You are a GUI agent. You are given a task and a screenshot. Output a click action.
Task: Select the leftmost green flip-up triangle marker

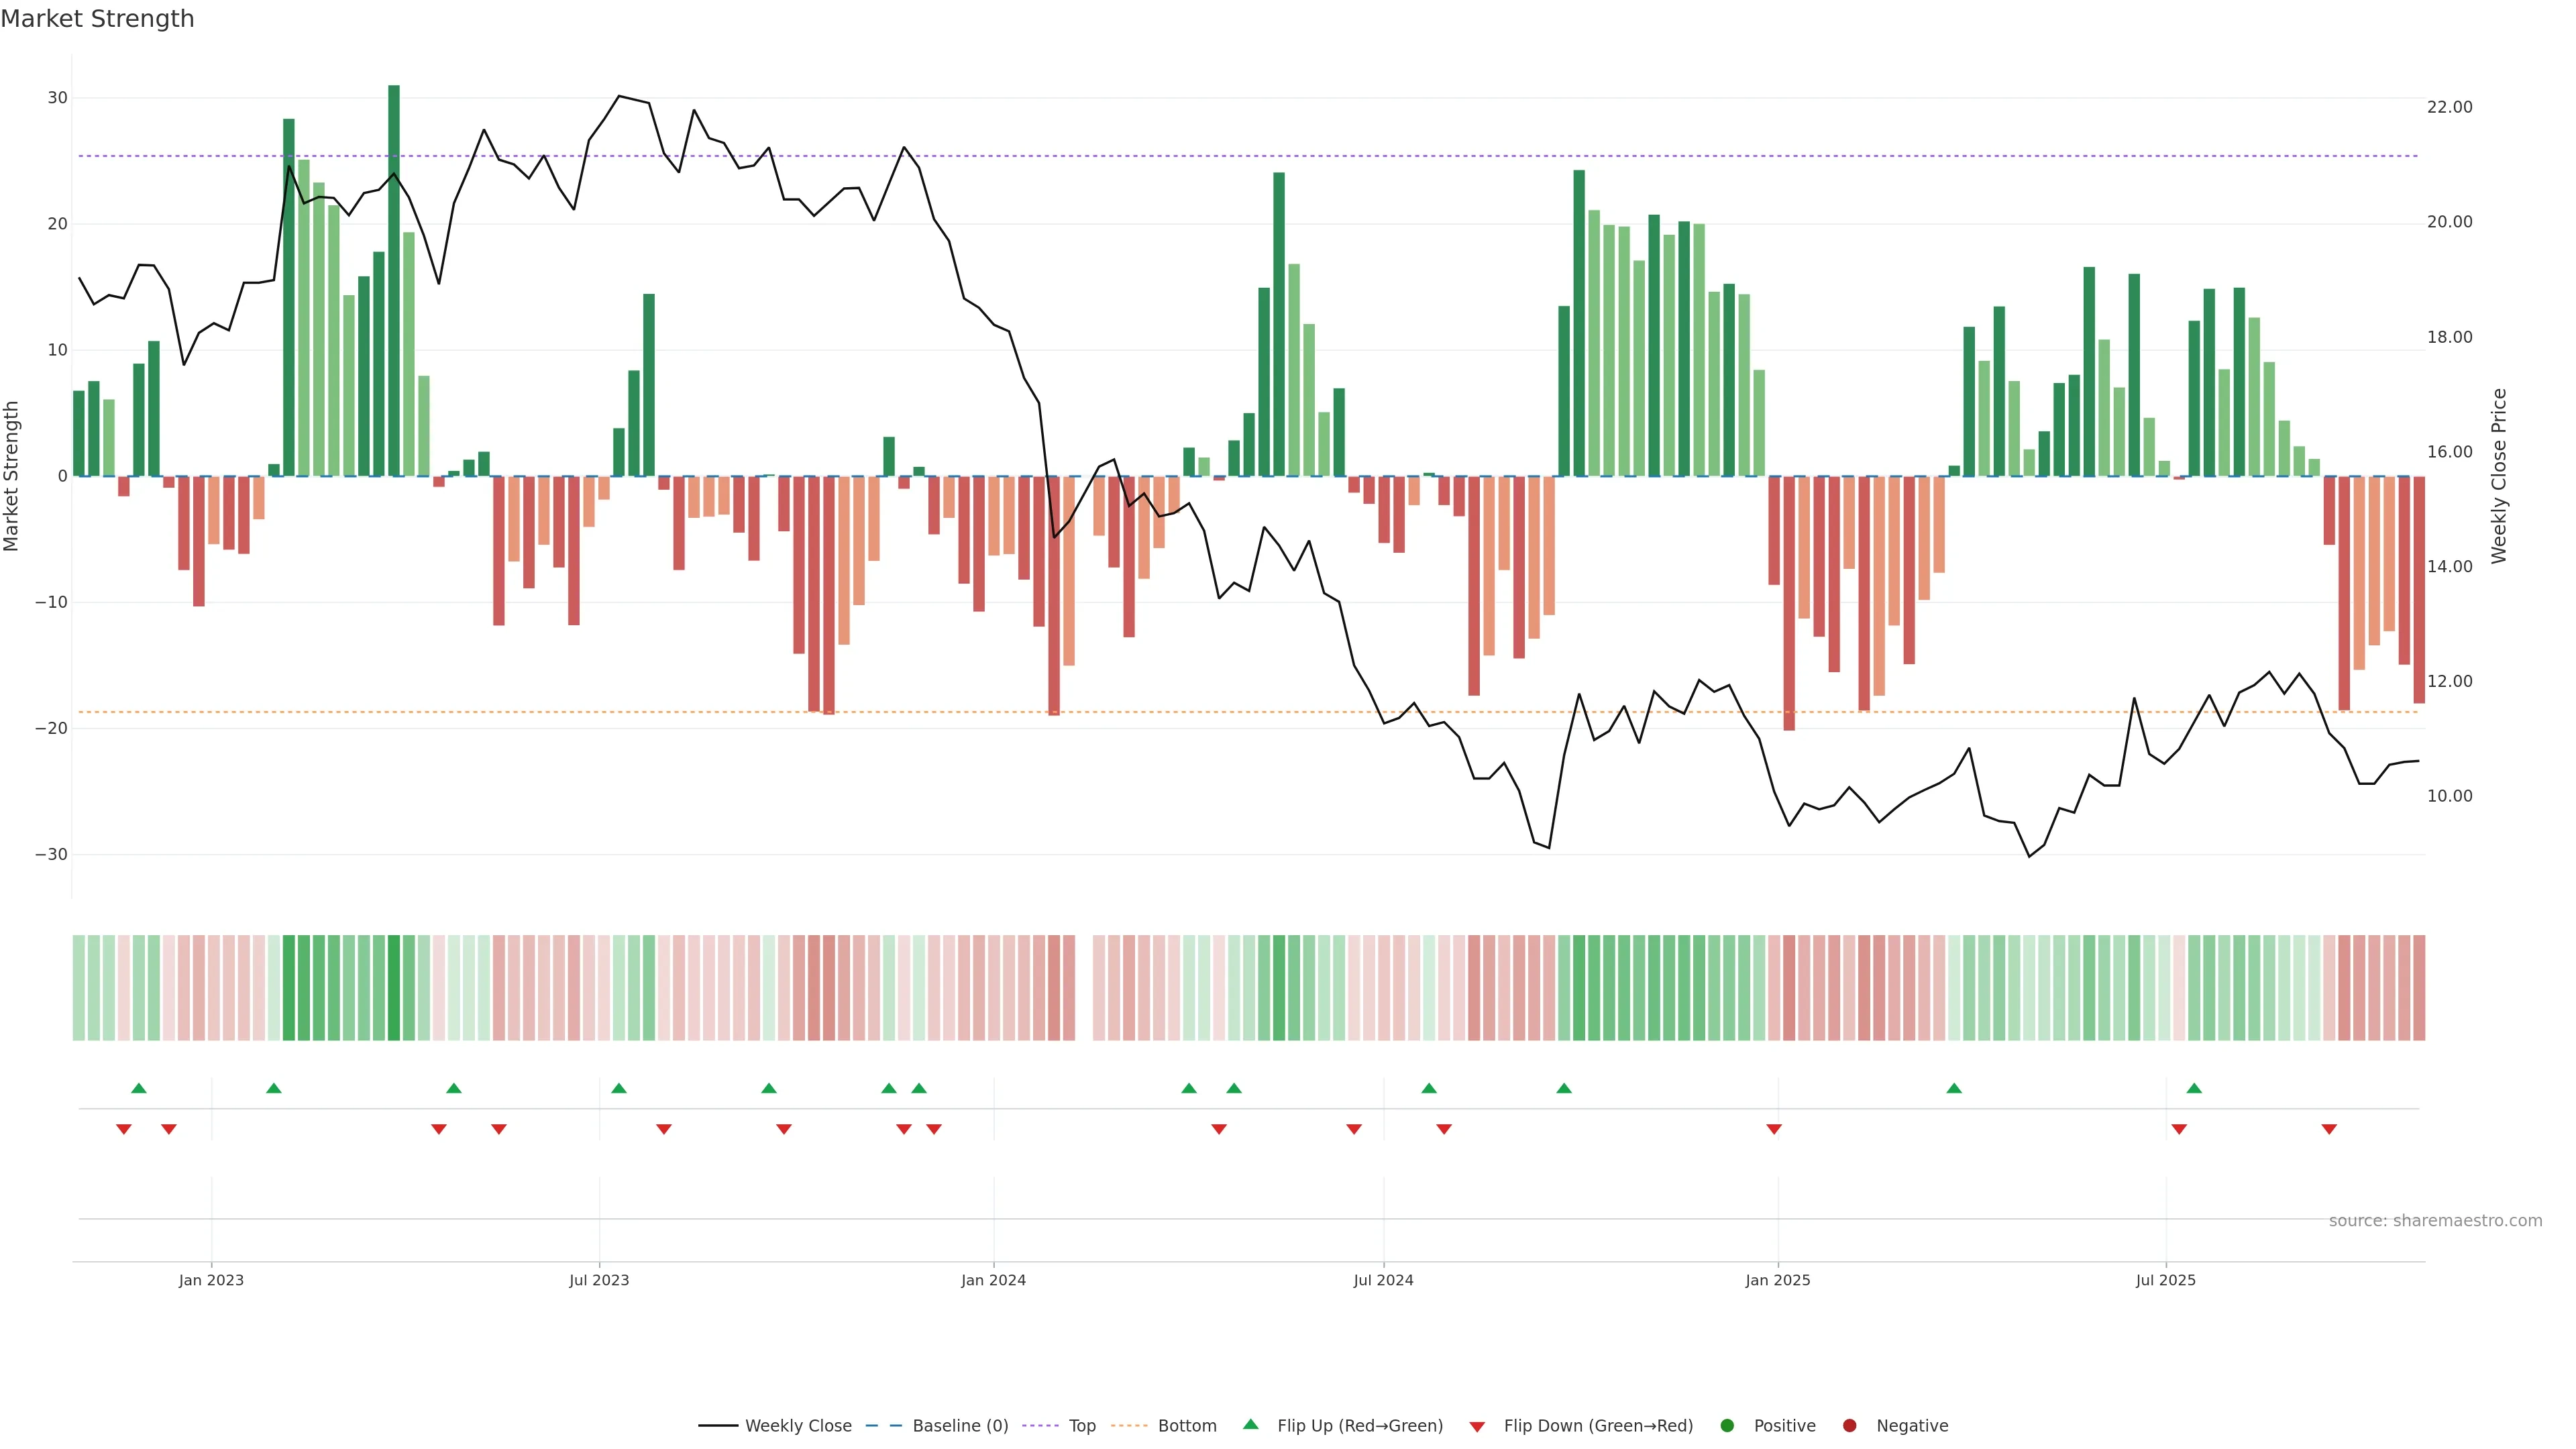click(x=139, y=1088)
